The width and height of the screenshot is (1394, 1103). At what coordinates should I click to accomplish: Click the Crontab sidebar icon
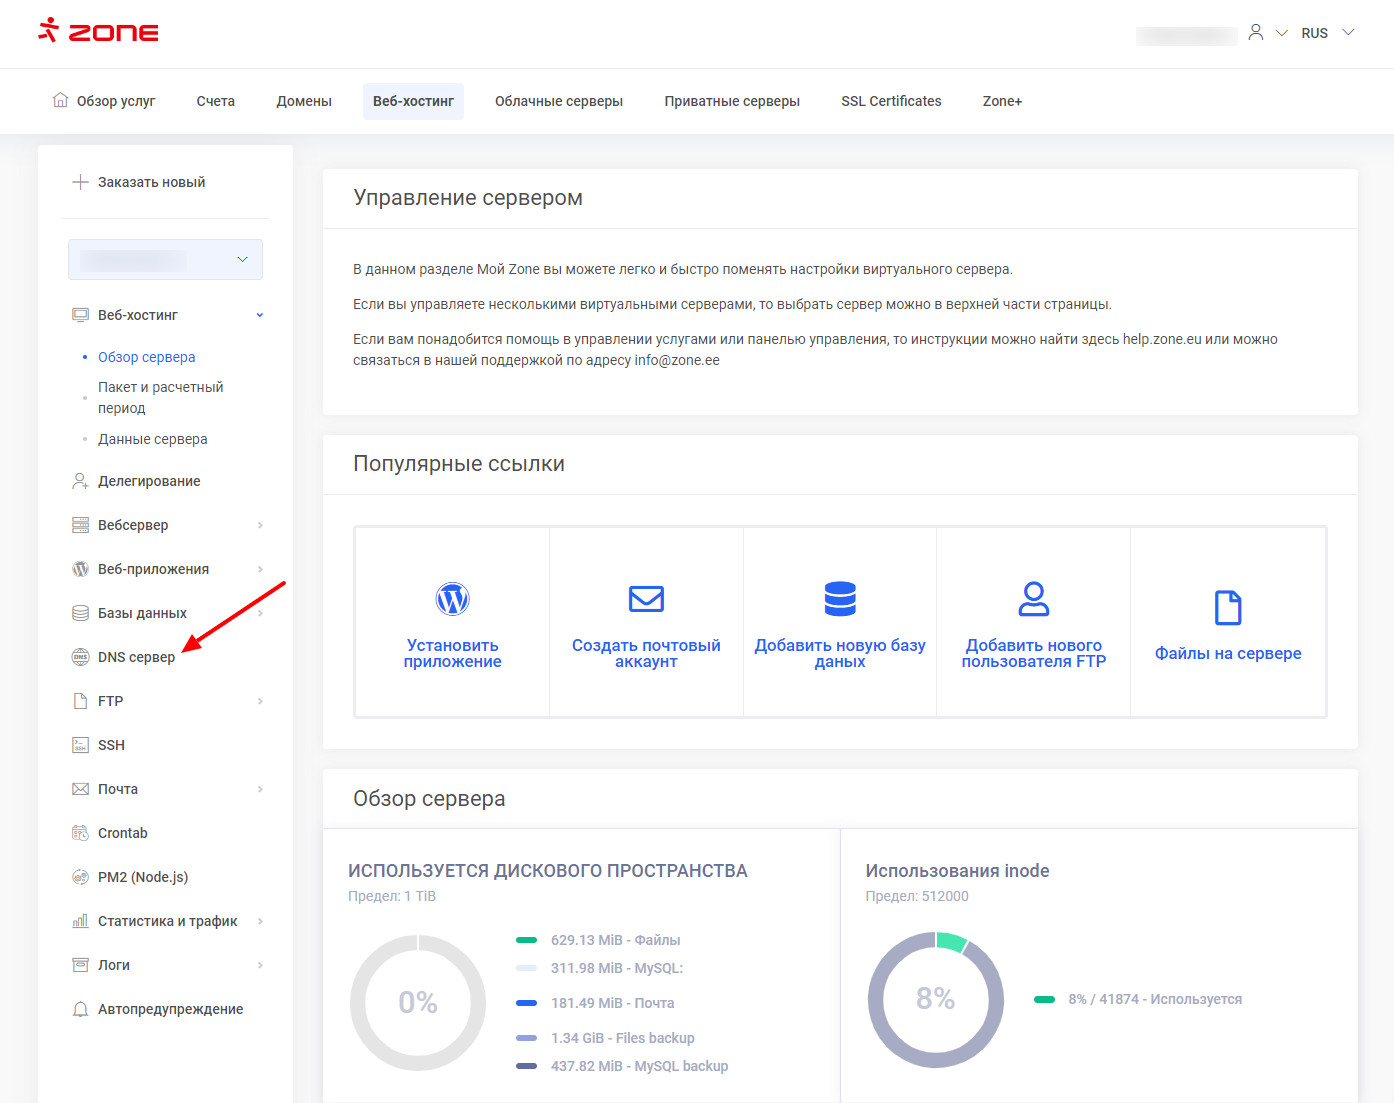click(x=81, y=833)
